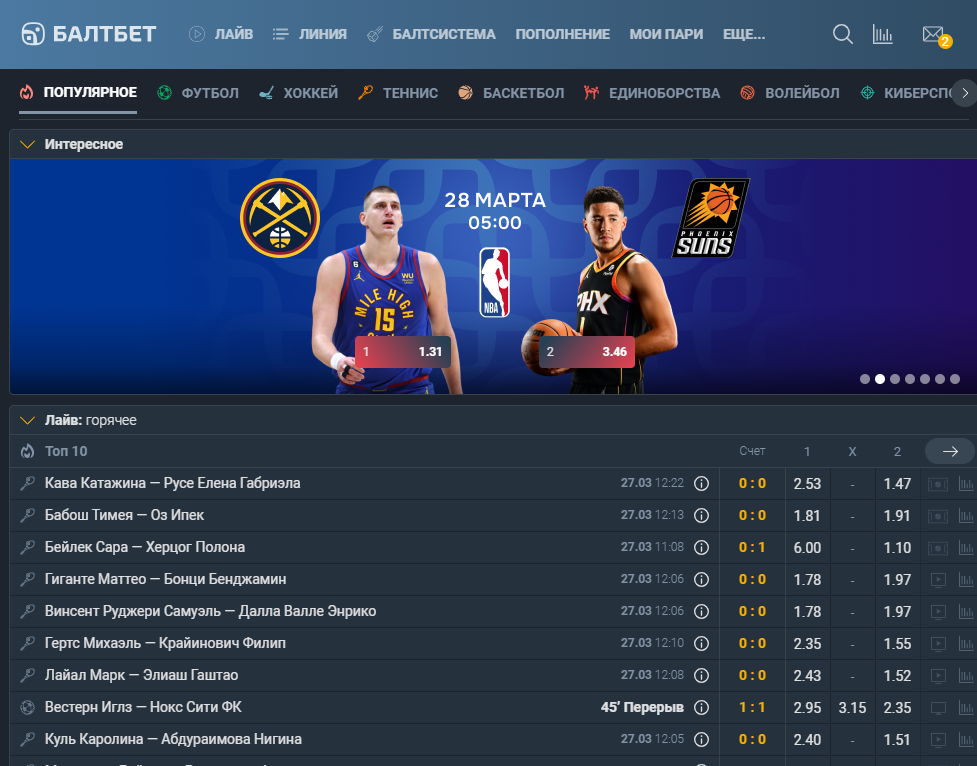Open Пополнение page
Viewport: 977px width, 766px height.
click(x=563, y=34)
